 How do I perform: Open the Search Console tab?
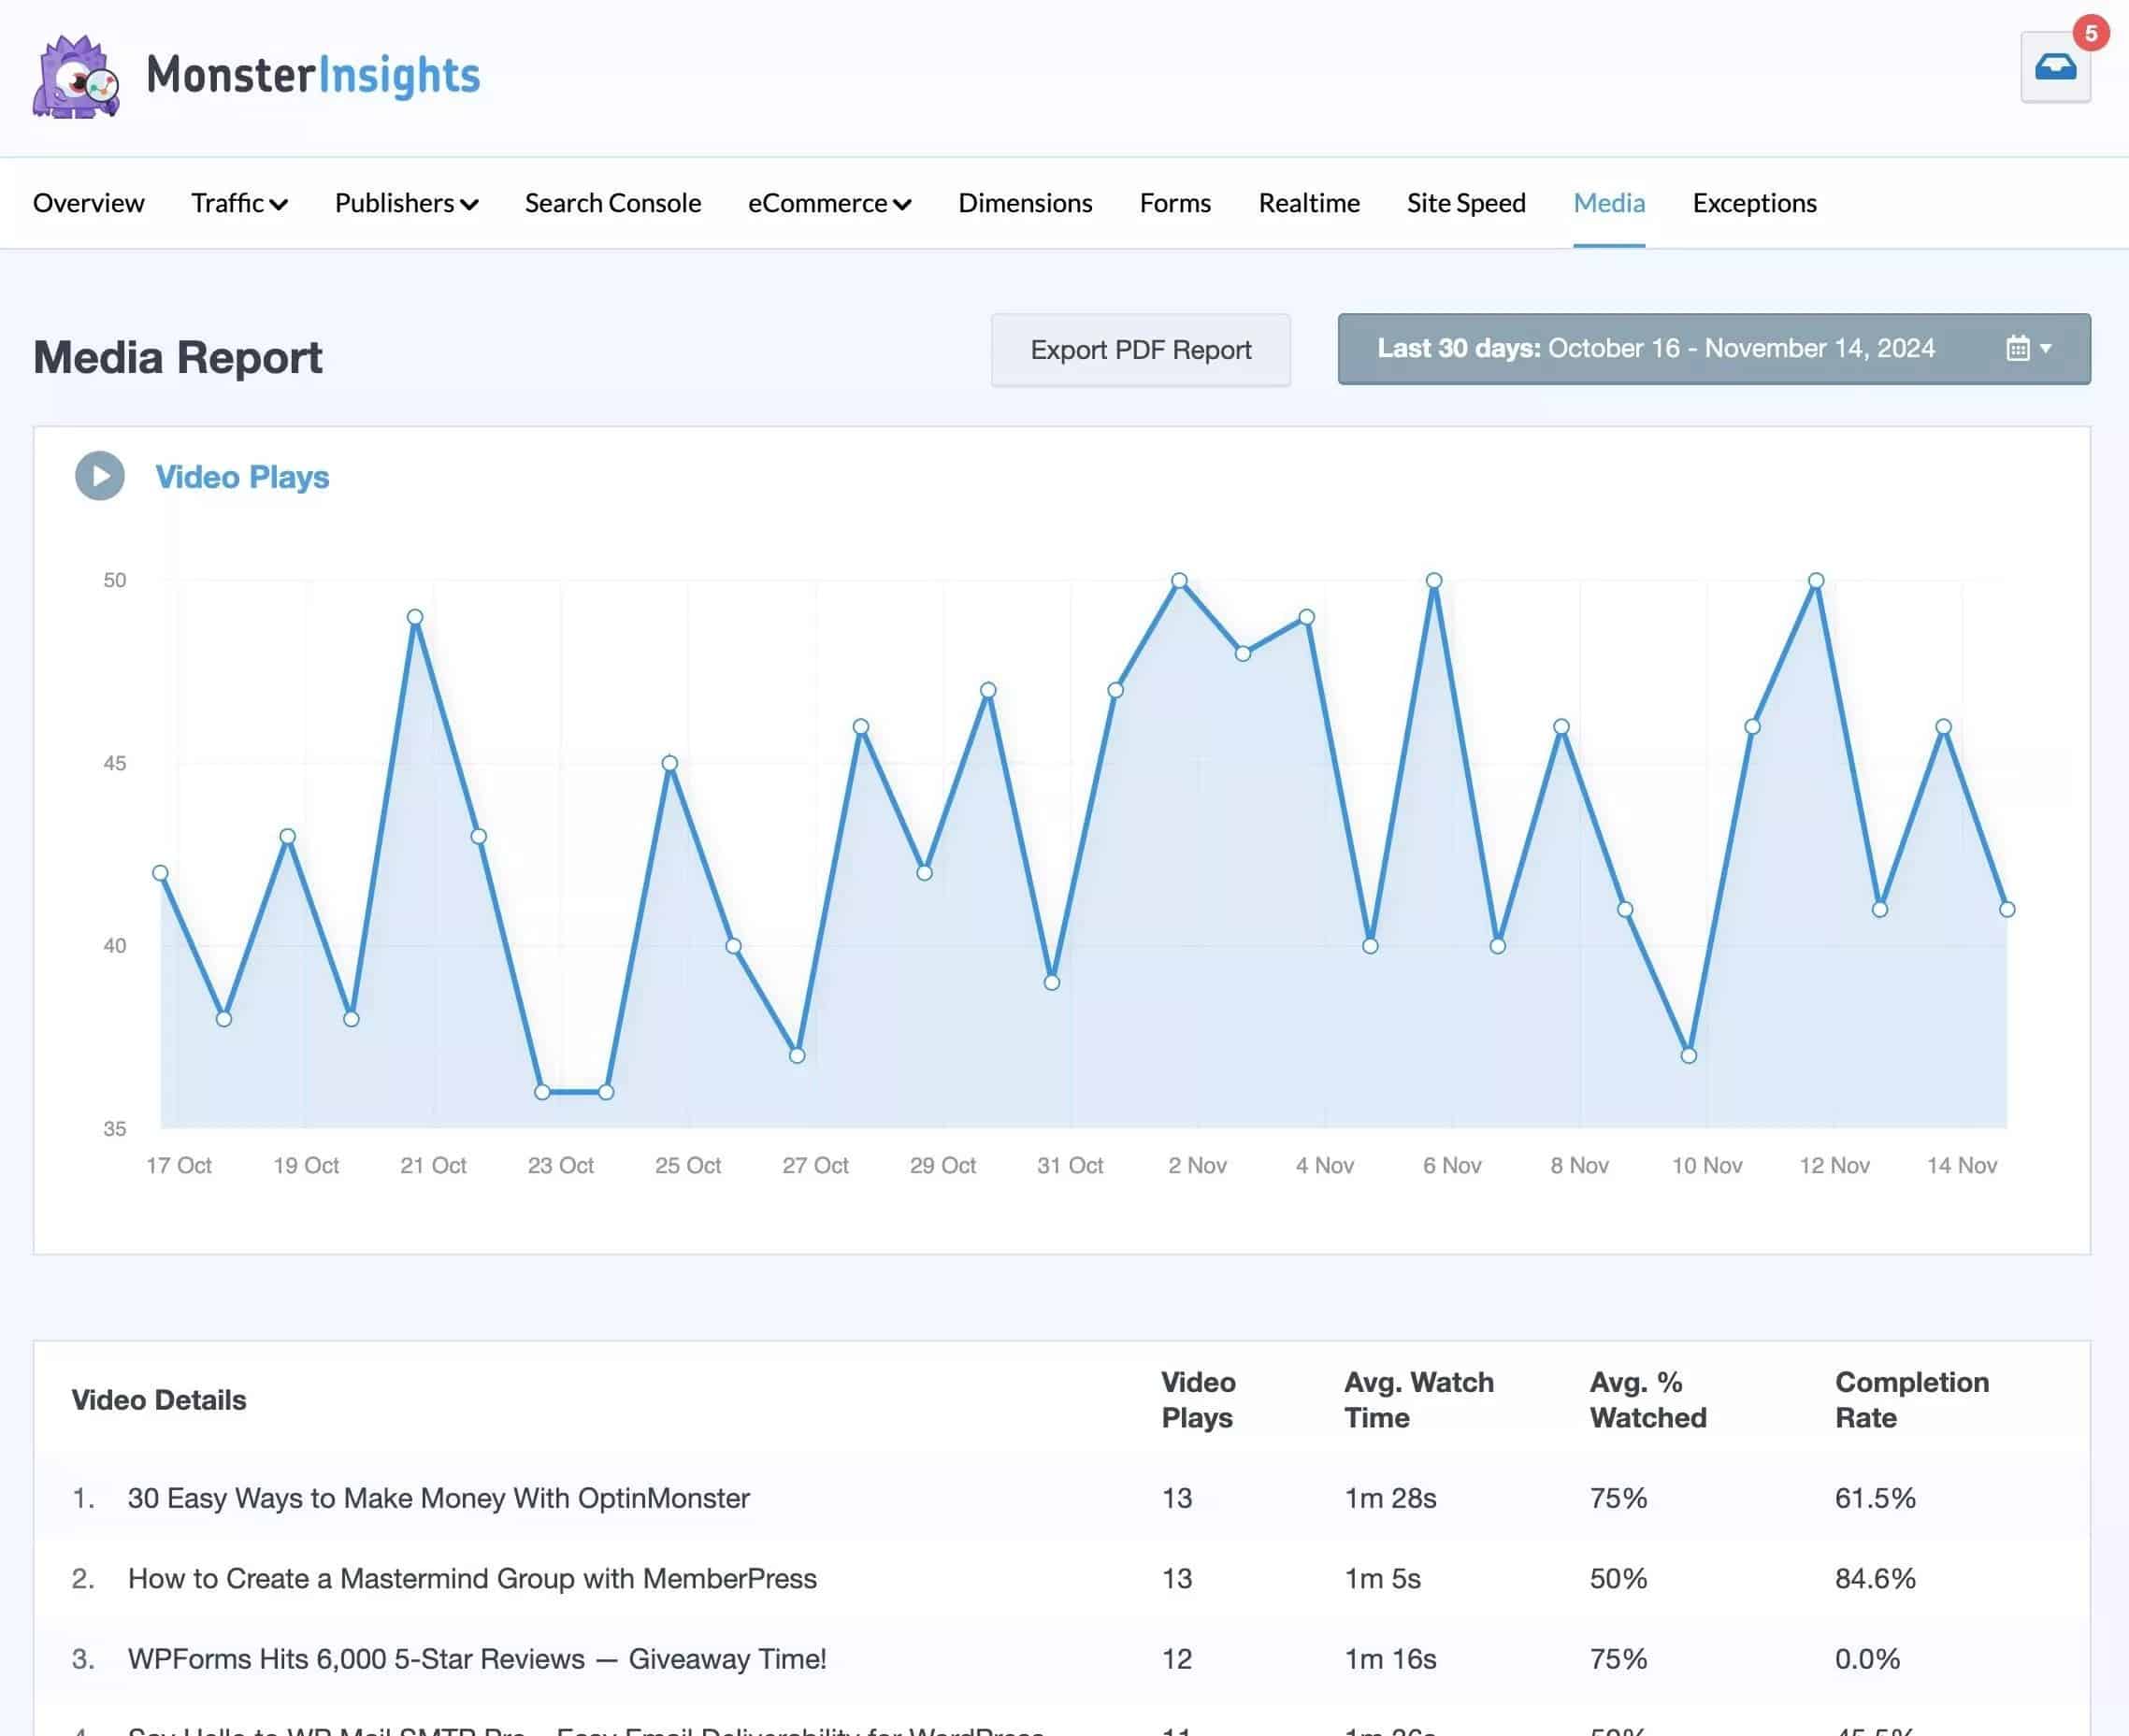(612, 203)
